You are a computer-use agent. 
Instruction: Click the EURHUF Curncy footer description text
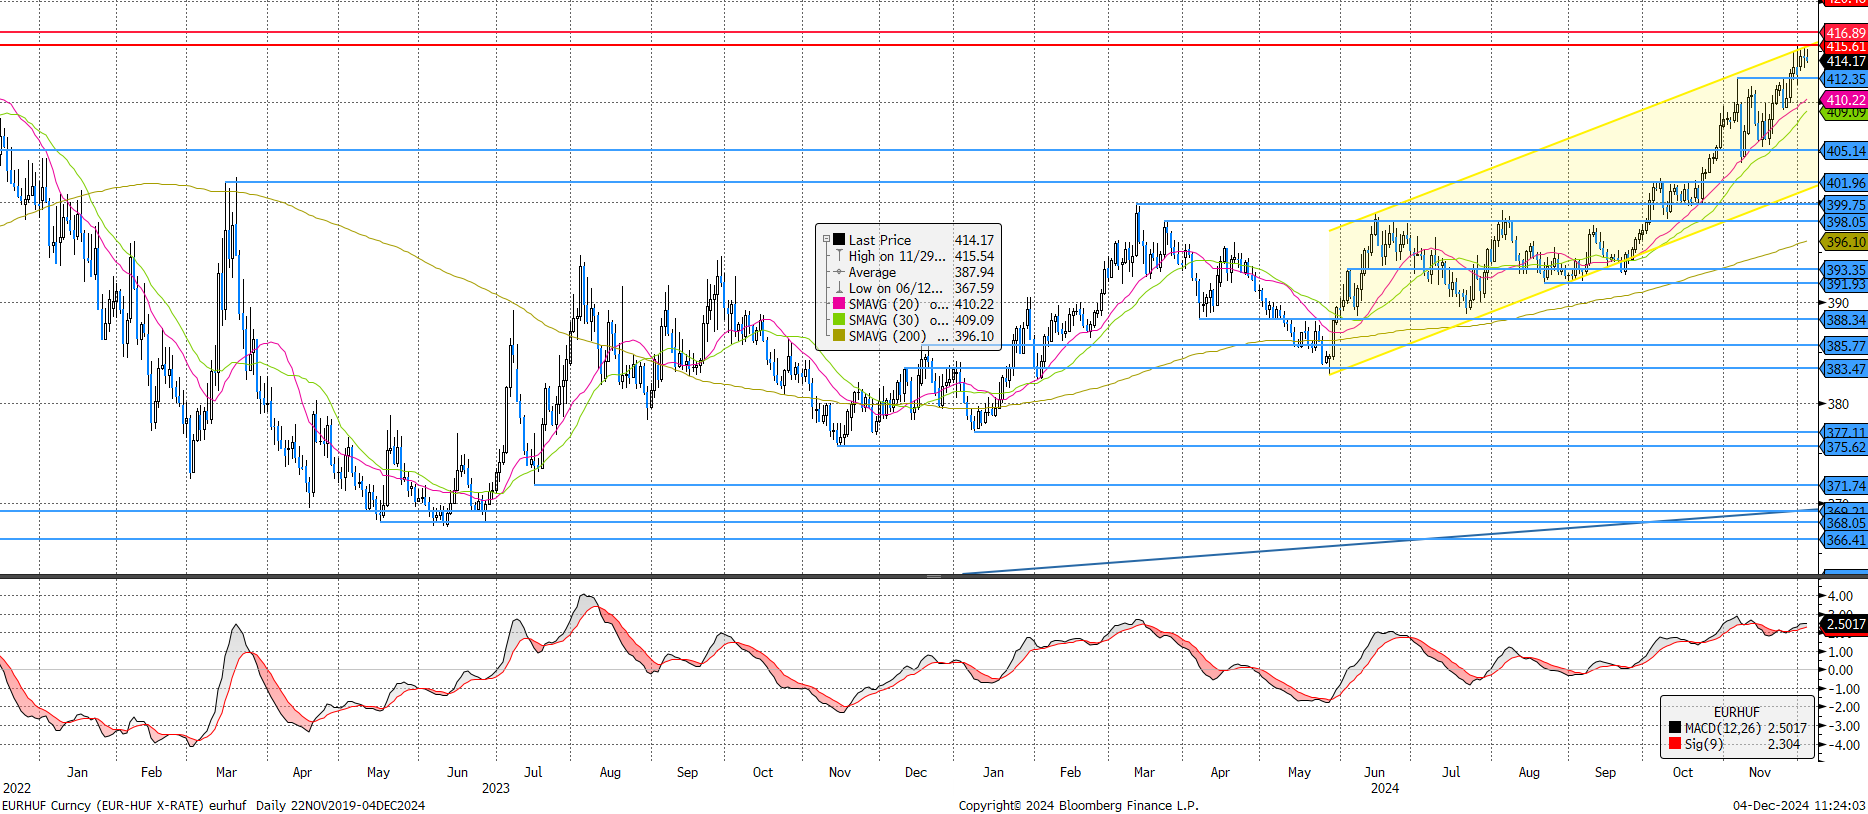pyautogui.click(x=213, y=805)
